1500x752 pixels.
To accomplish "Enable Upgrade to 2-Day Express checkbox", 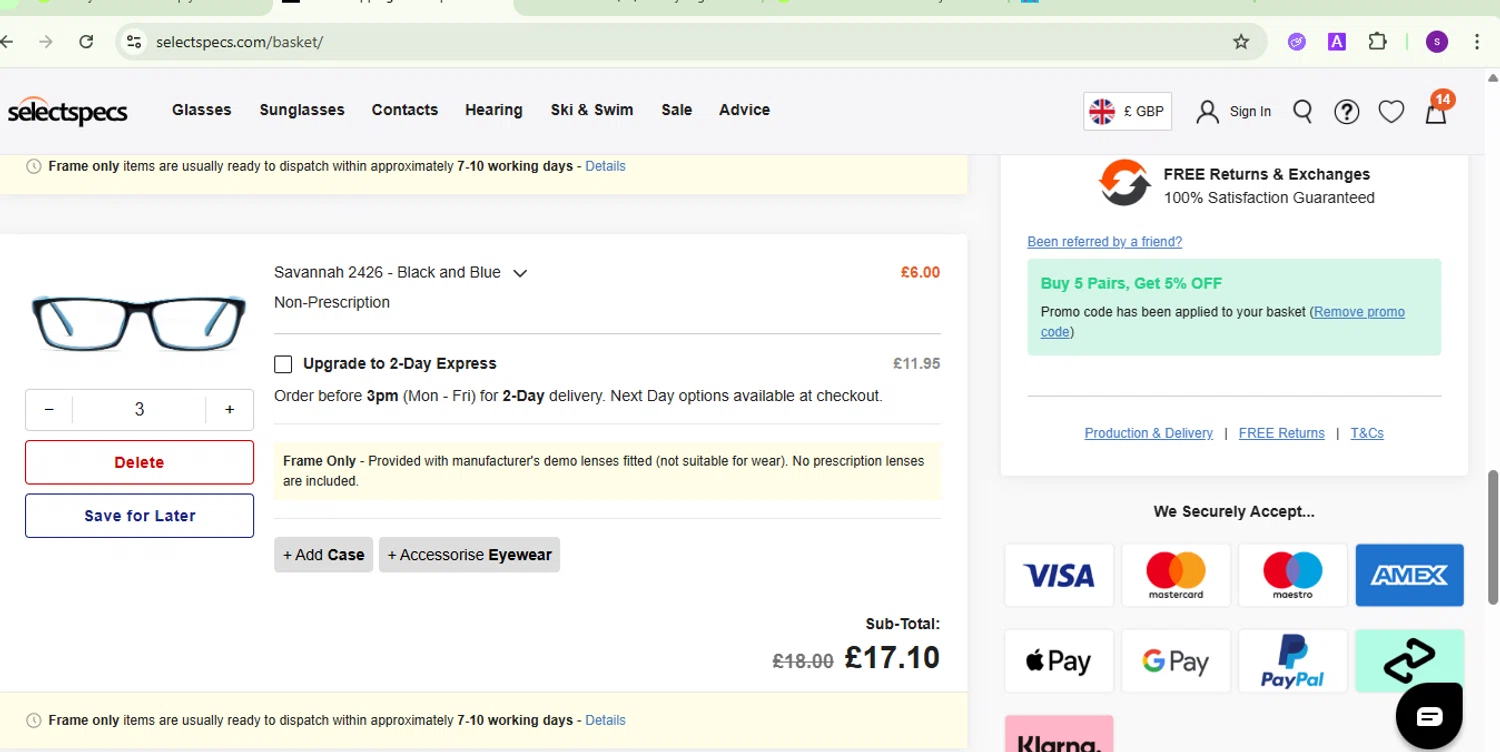I will tap(283, 364).
